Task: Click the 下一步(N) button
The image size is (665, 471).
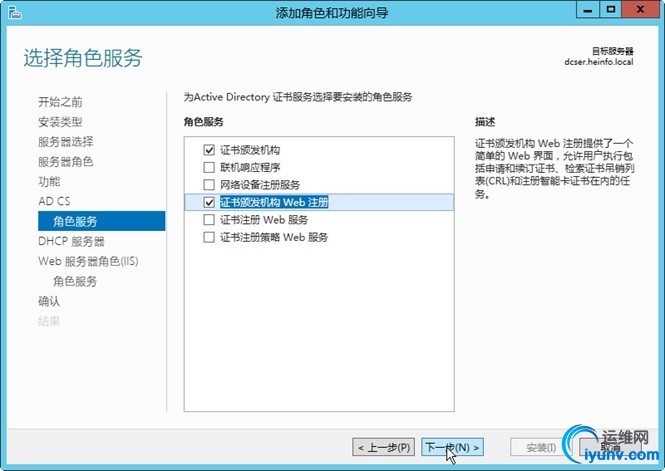Action: coord(452,447)
